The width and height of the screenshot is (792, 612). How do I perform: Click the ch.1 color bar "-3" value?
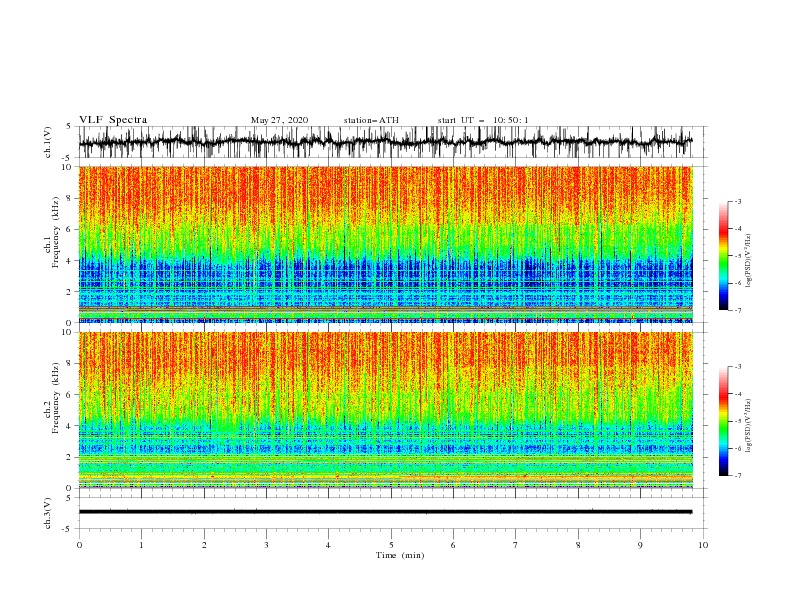738,201
